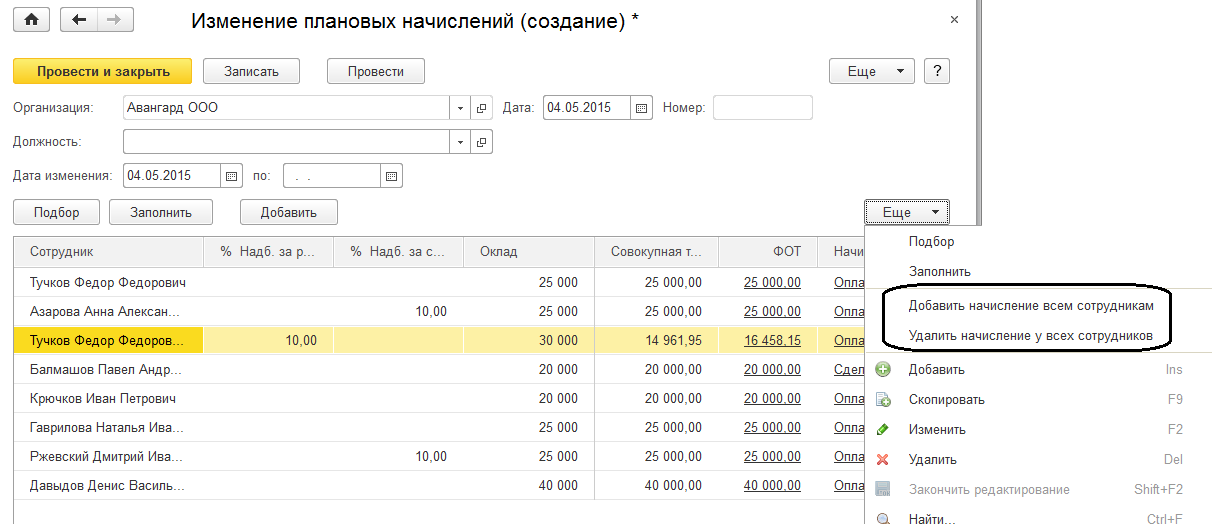Viewport: 1212px width, 524px height.
Task: Select the row for Балмашов Павел Андр...
Action: pyautogui.click(x=107, y=370)
